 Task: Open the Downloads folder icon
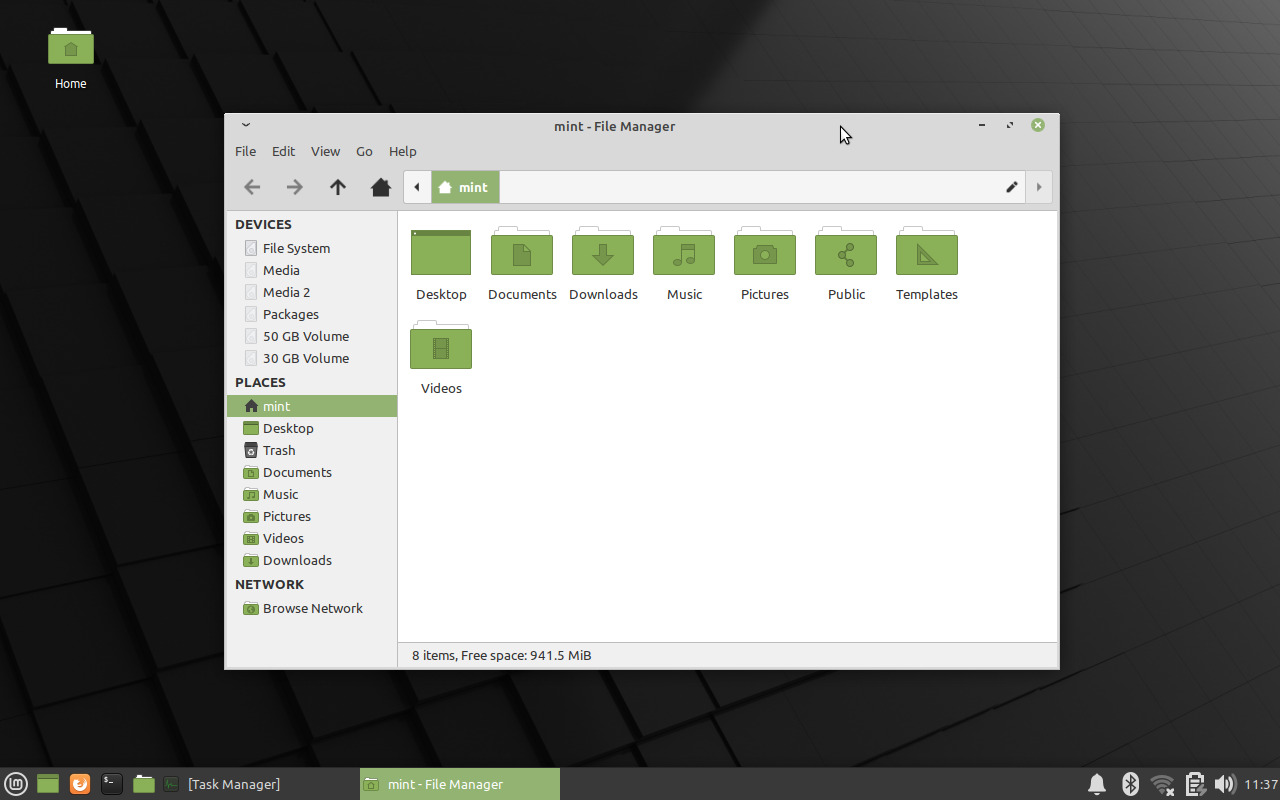tap(603, 254)
